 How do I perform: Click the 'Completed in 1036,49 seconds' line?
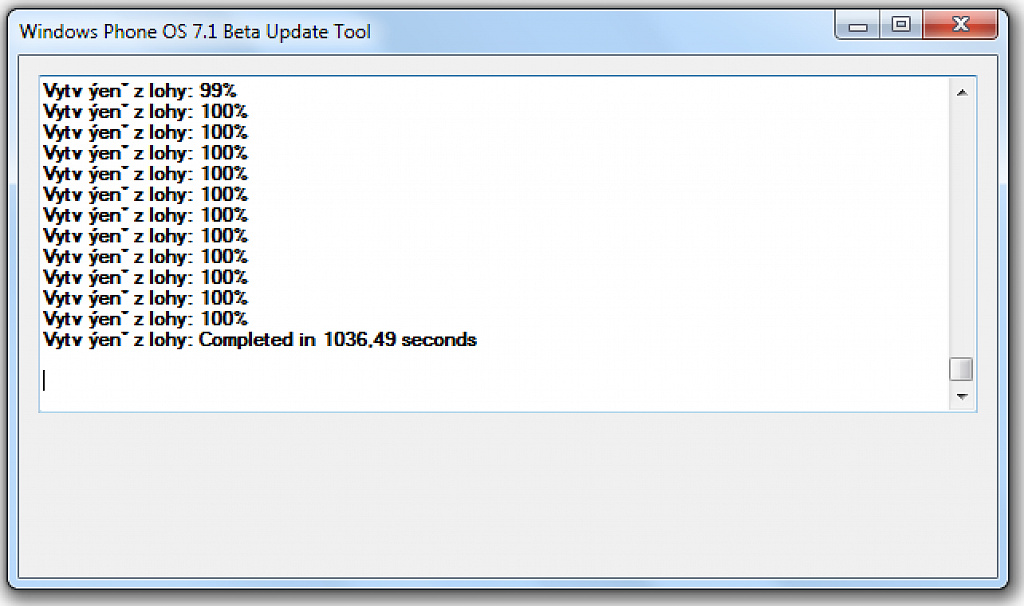point(260,340)
